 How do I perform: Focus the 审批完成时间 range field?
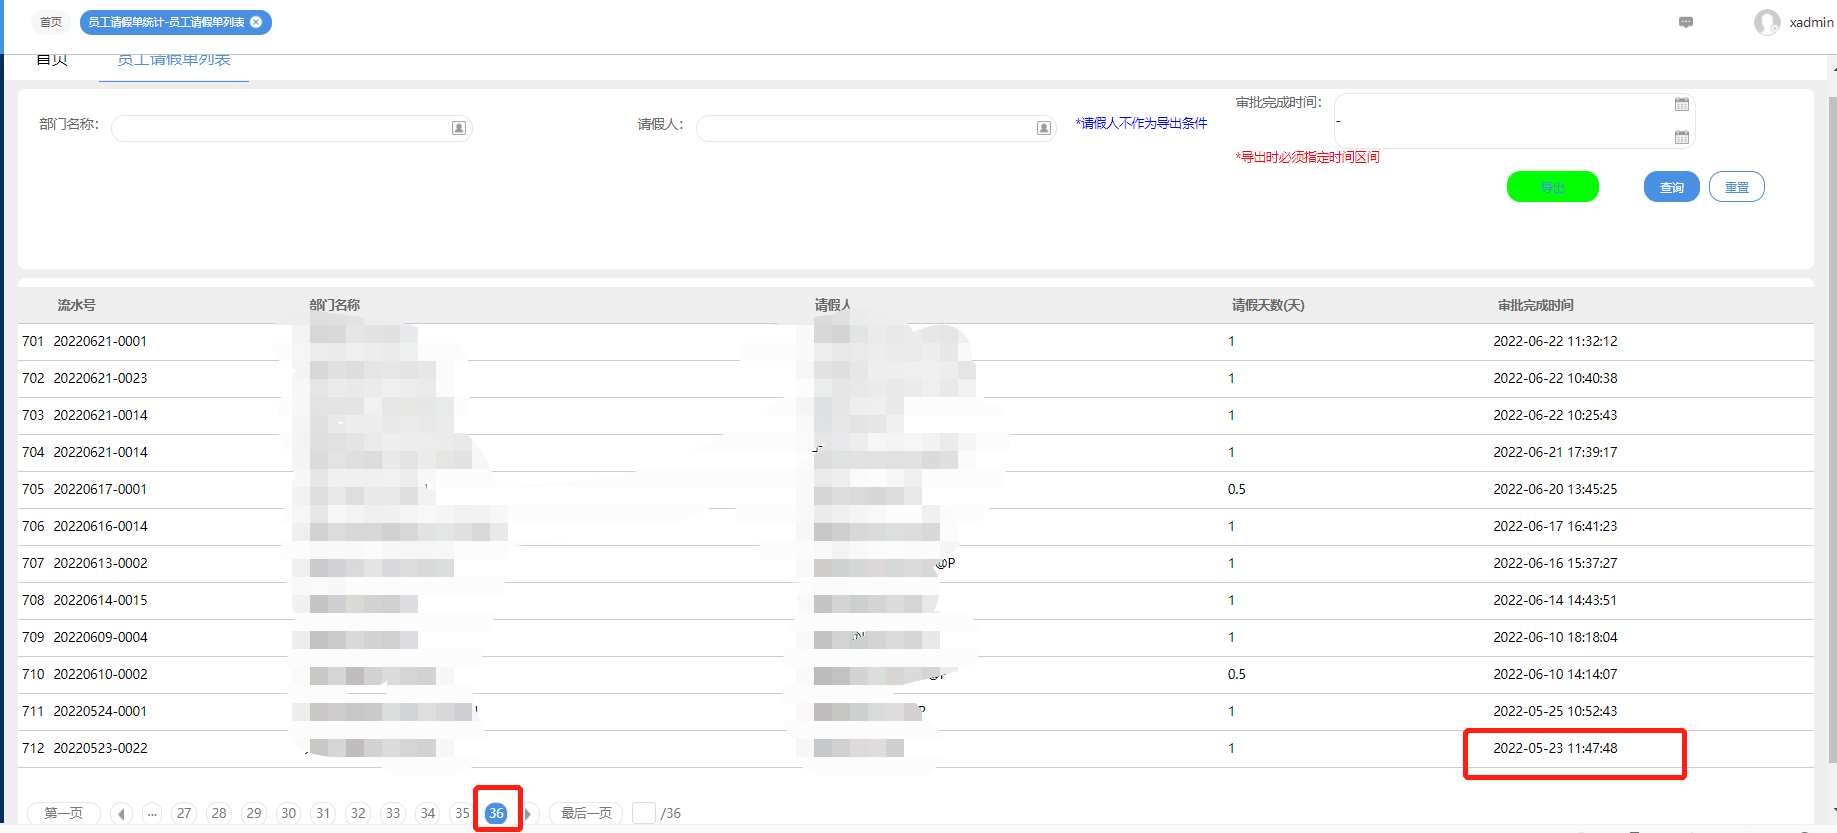[1514, 121]
